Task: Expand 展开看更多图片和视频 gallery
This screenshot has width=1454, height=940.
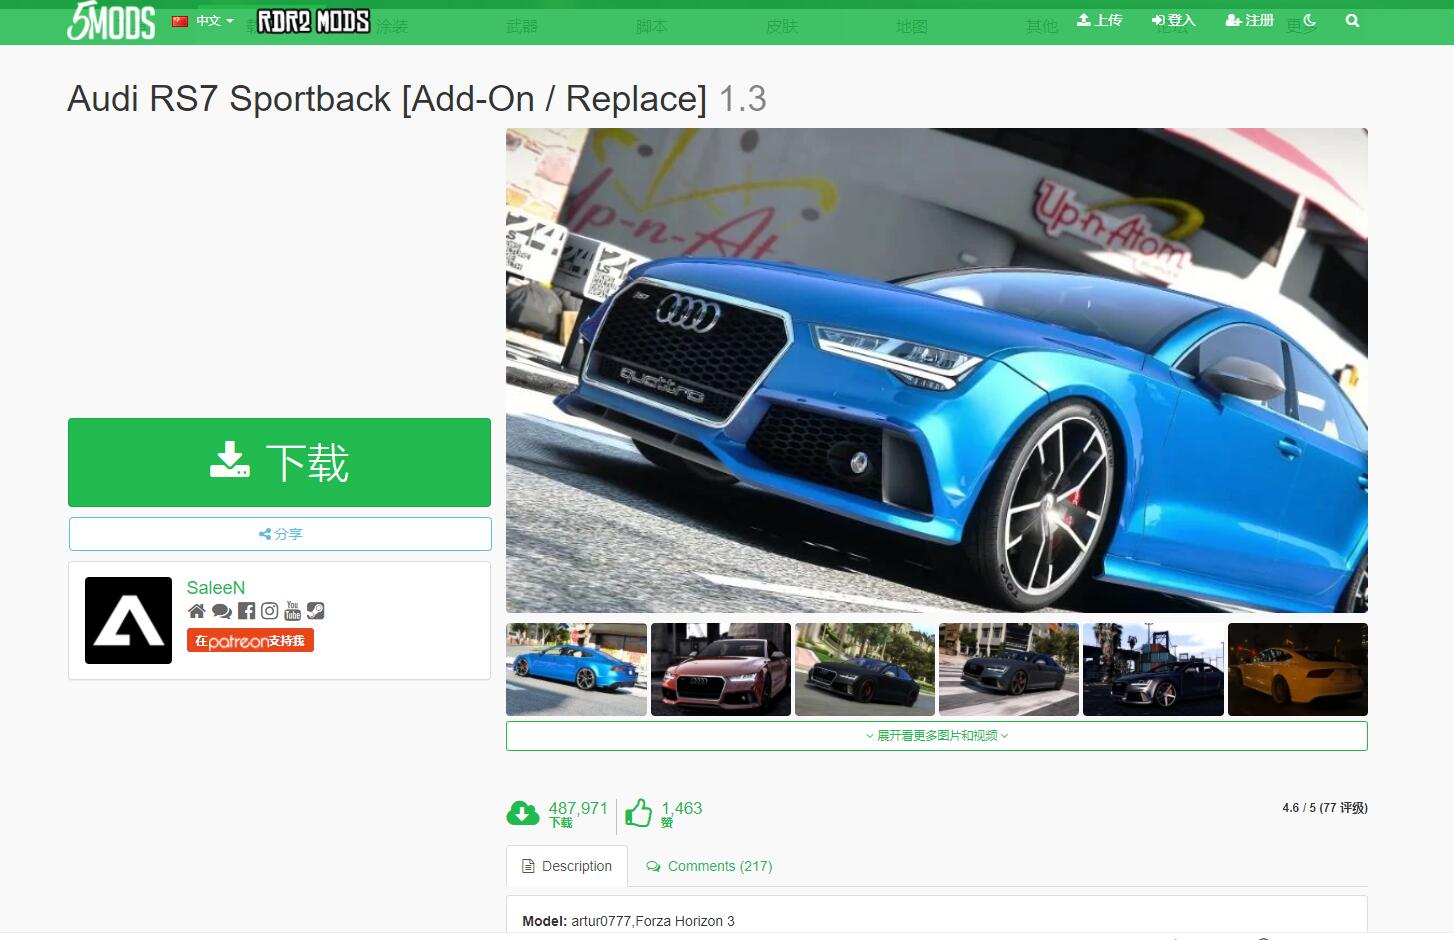Action: click(x=937, y=735)
